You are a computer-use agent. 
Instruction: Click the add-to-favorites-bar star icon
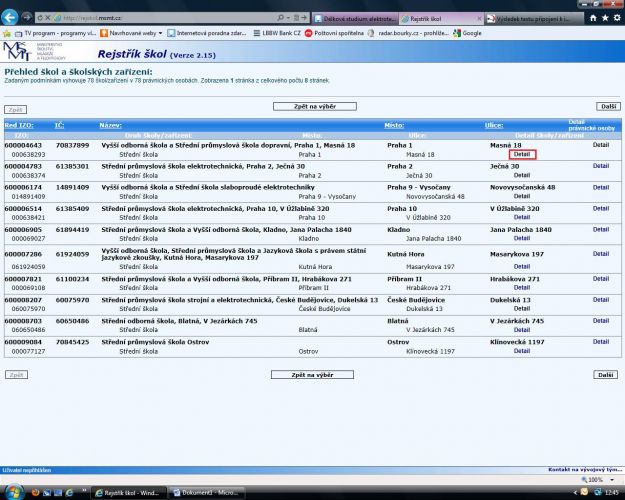tap(6, 33)
